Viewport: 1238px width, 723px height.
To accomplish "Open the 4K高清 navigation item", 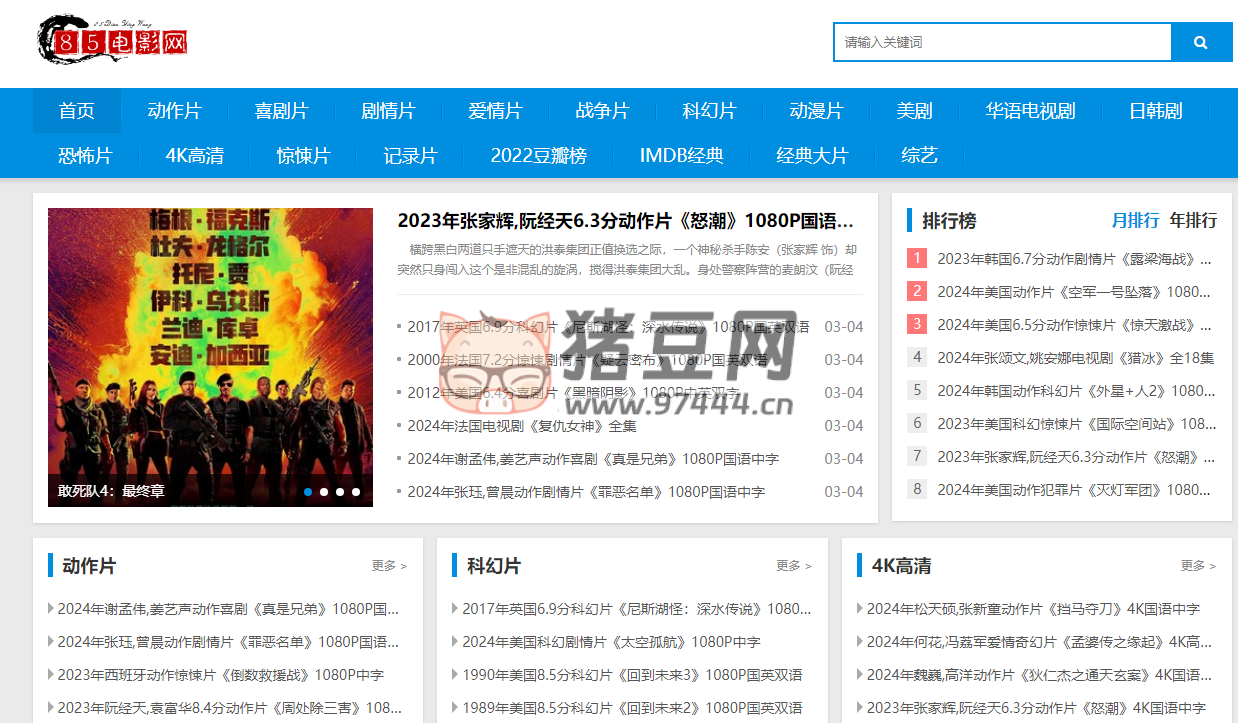I will pyautogui.click(x=194, y=155).
